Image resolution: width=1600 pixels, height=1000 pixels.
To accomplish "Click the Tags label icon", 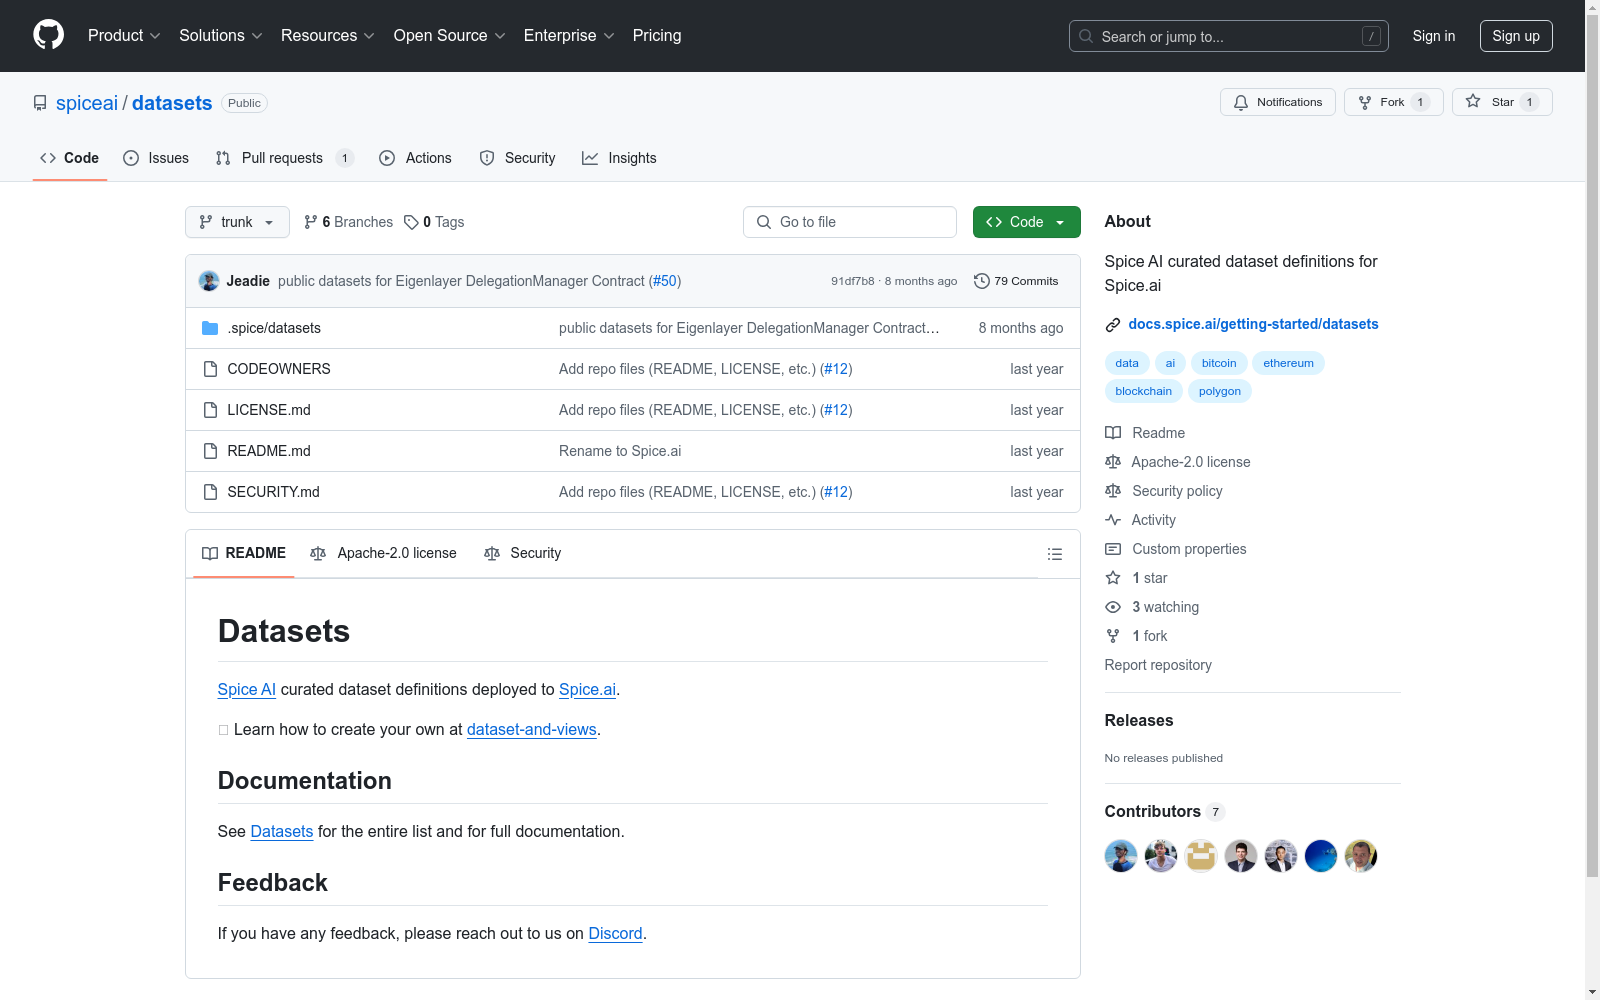I will 411,222.
